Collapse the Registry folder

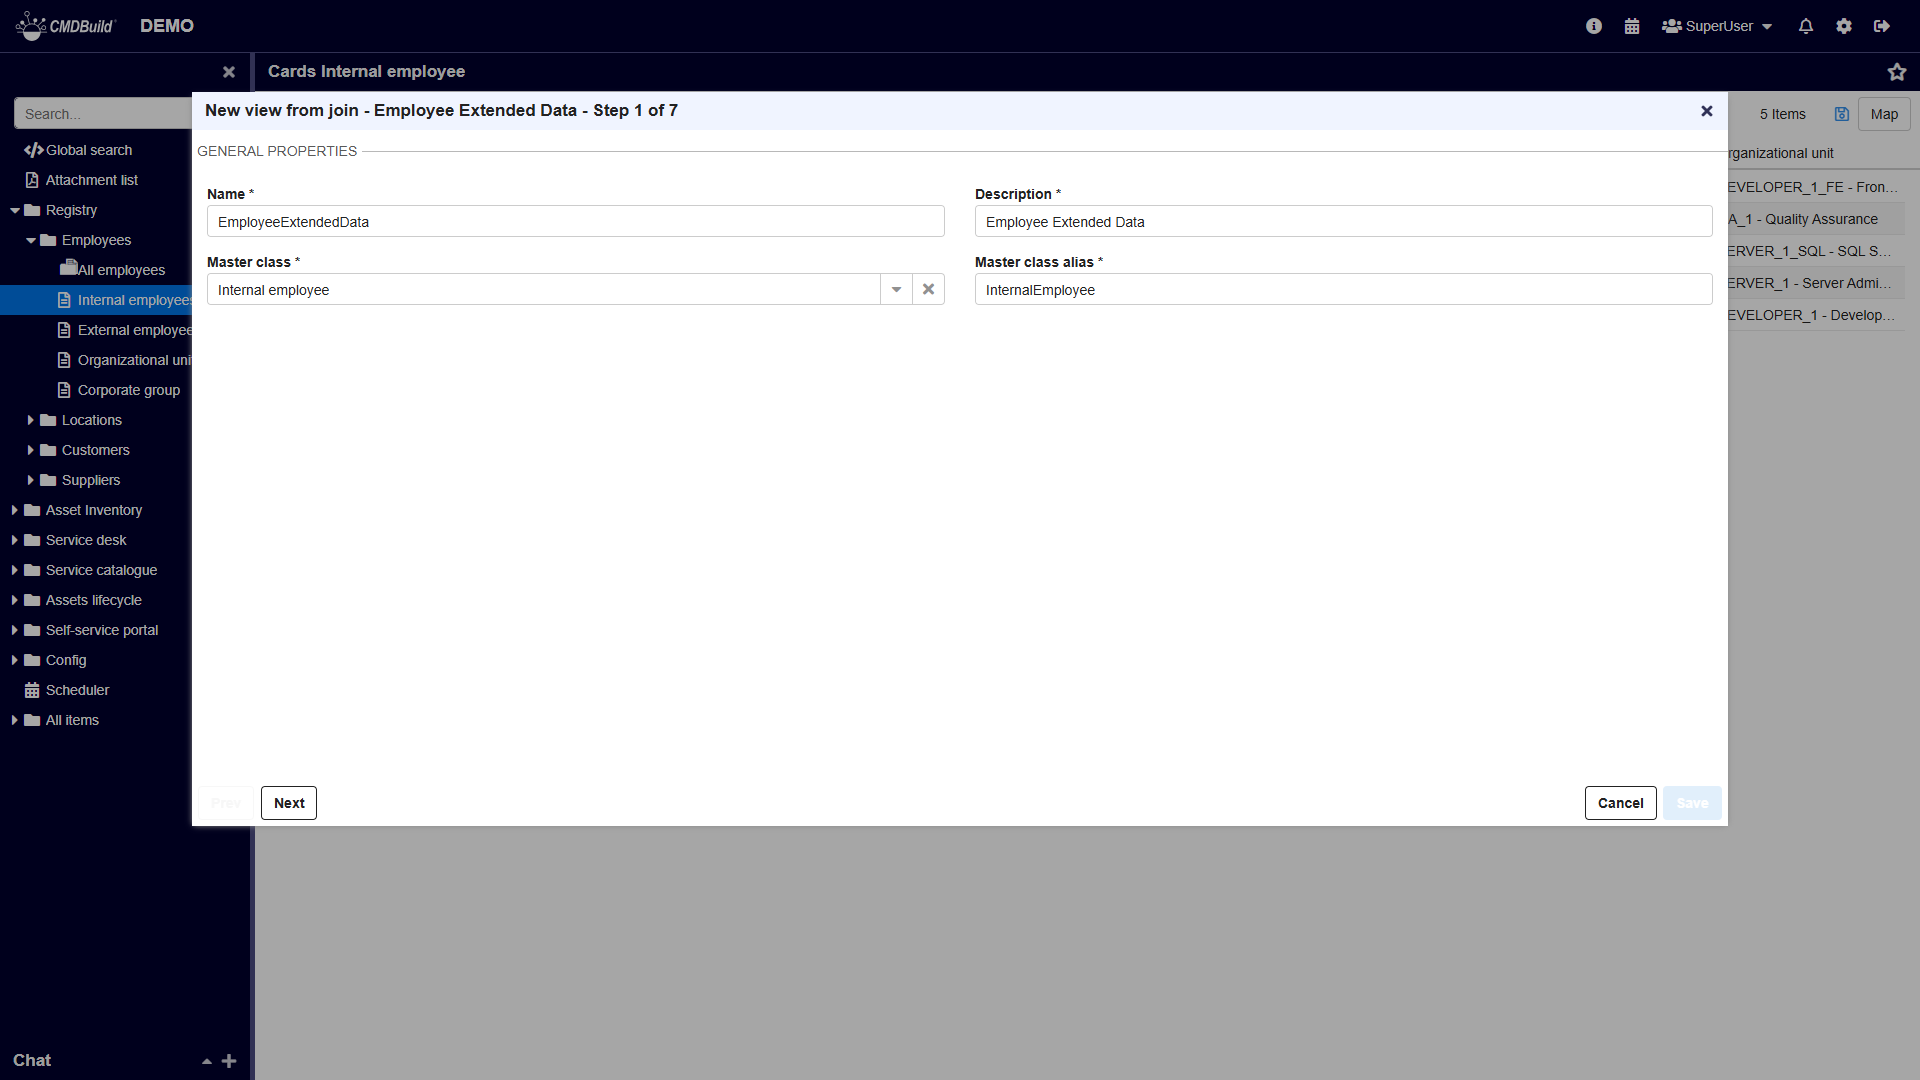[x=15, y=210]
